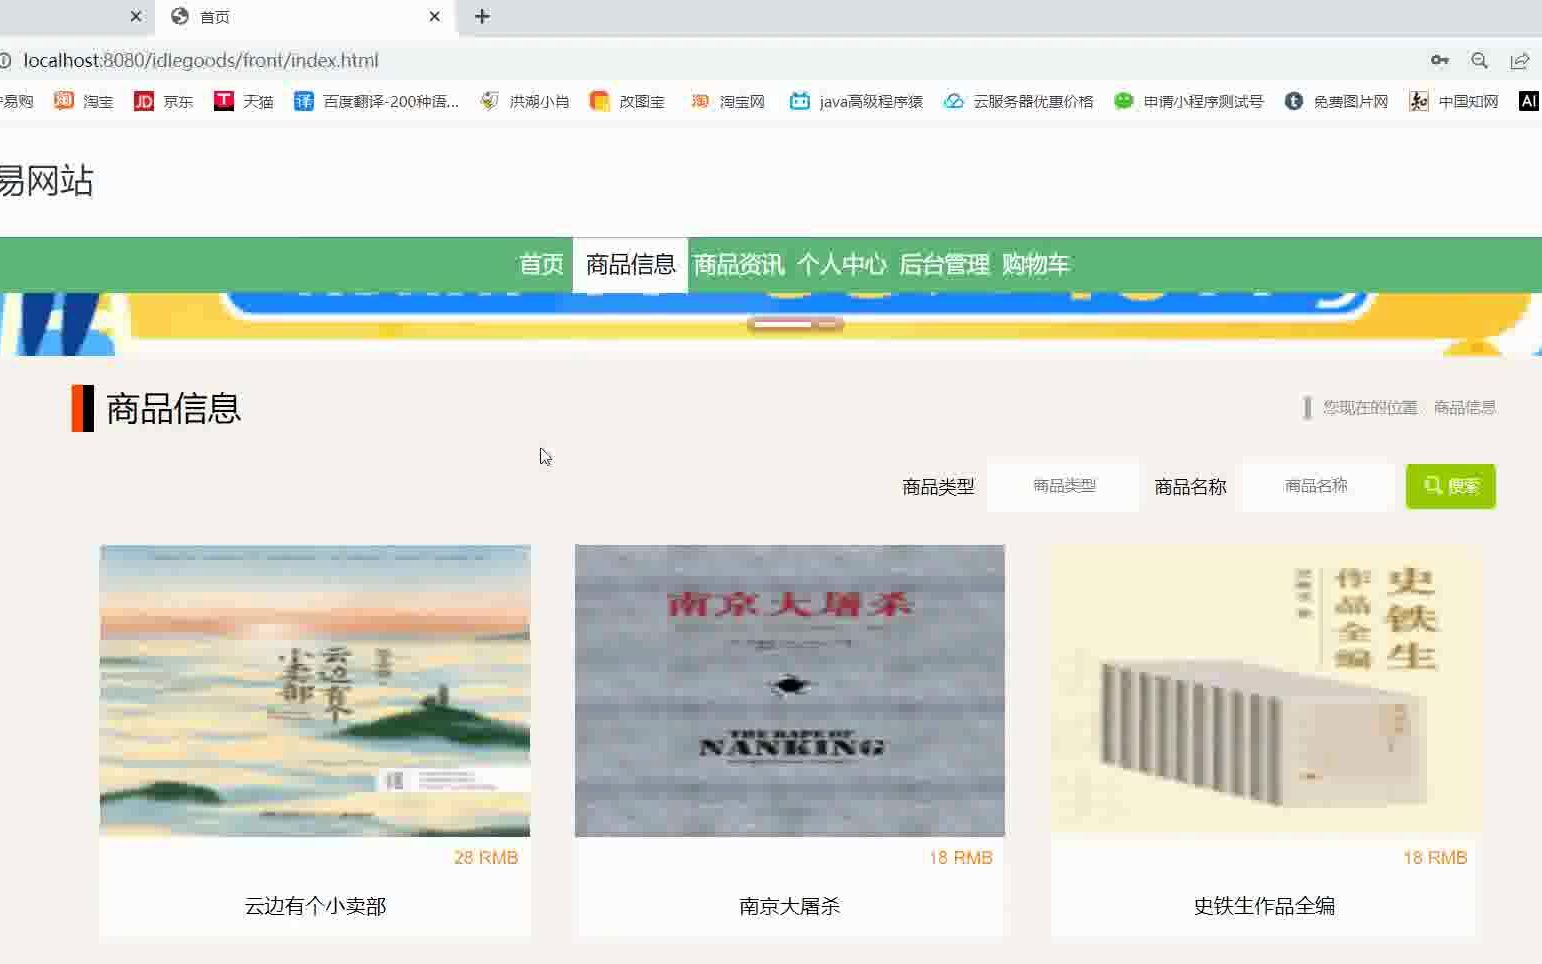The image size is (1542, 964).
Task: Open the 史铁生作品全编 book cover
Action: tap(1265, 691)
